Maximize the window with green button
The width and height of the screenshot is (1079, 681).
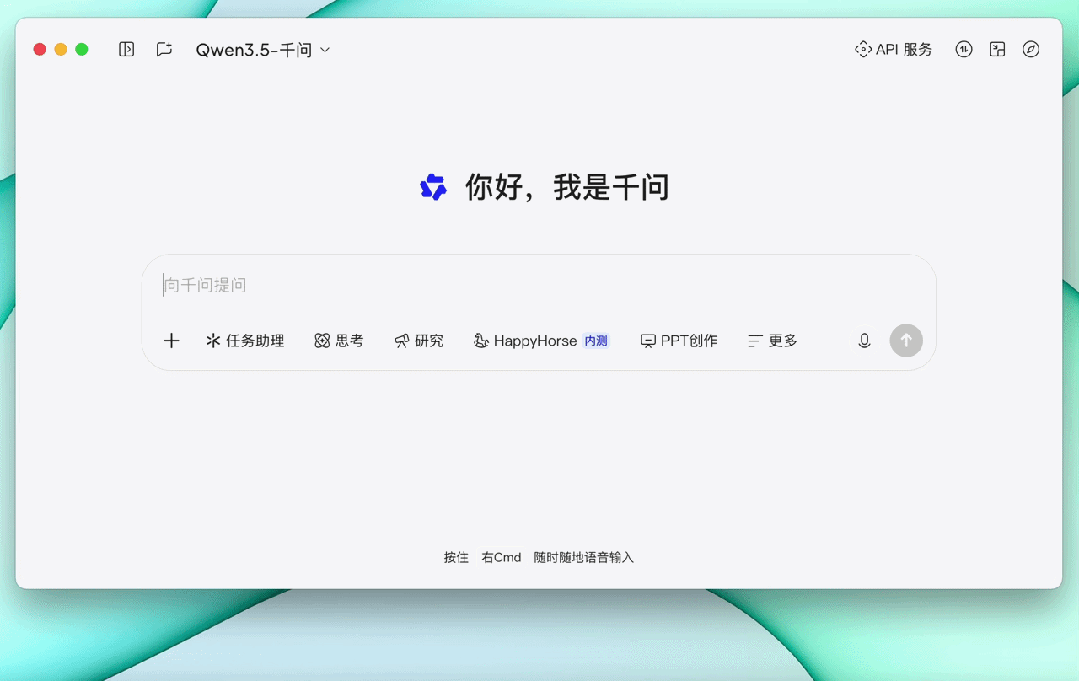pos(82,50)
